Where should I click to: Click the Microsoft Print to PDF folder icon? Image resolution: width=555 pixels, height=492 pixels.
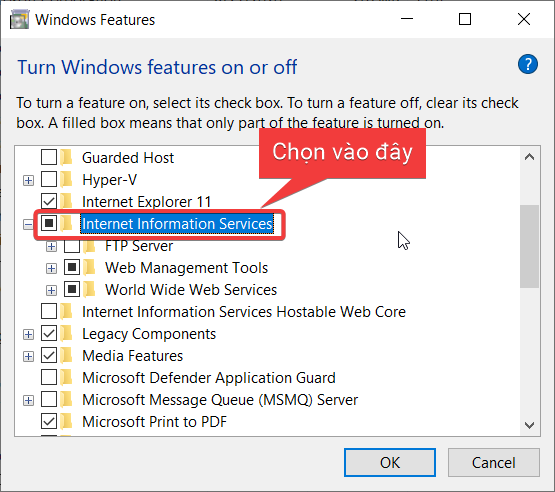[x=66, y=421]
